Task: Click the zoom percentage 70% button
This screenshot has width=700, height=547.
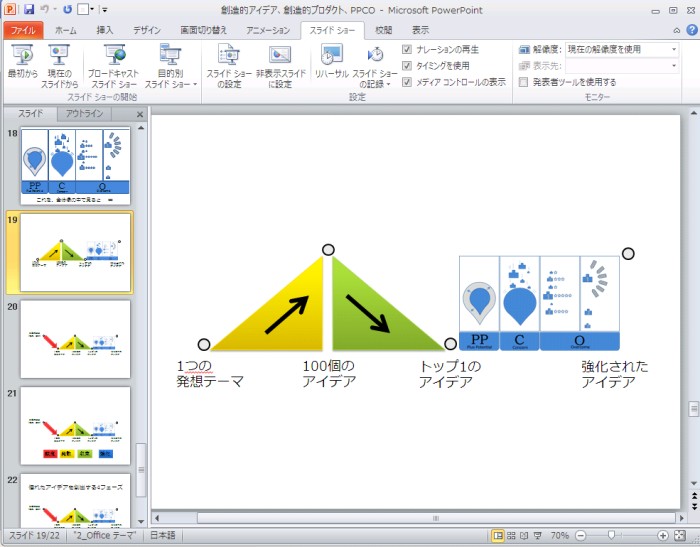Action: [559, 535]
